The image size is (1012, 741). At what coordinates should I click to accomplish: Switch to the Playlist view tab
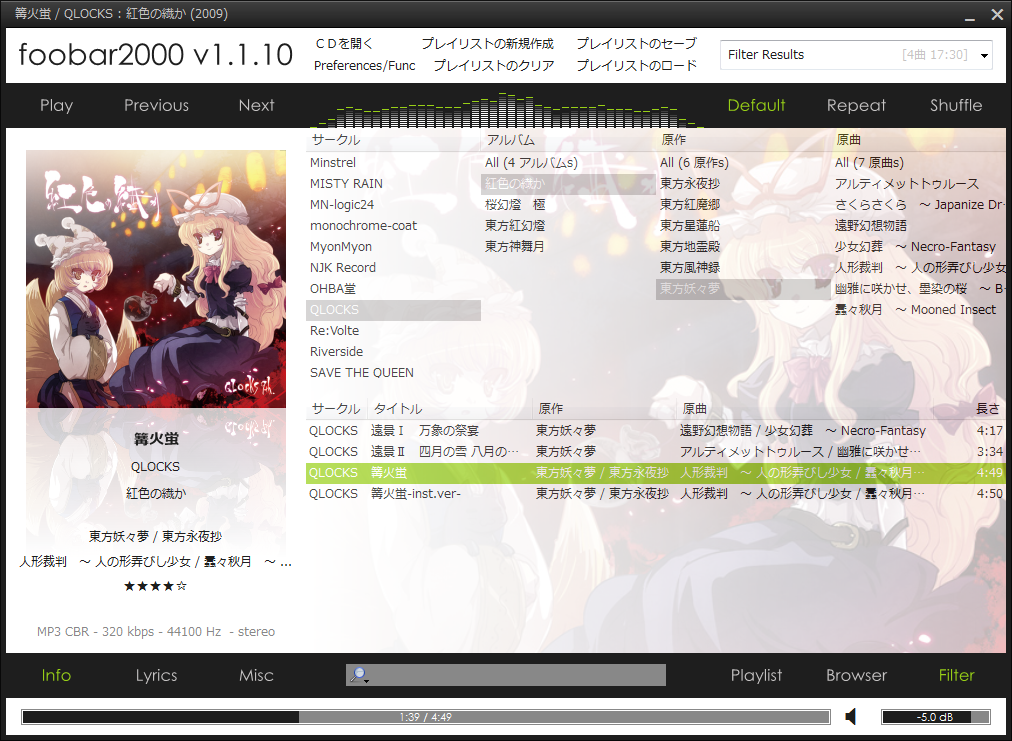(756, 675)
